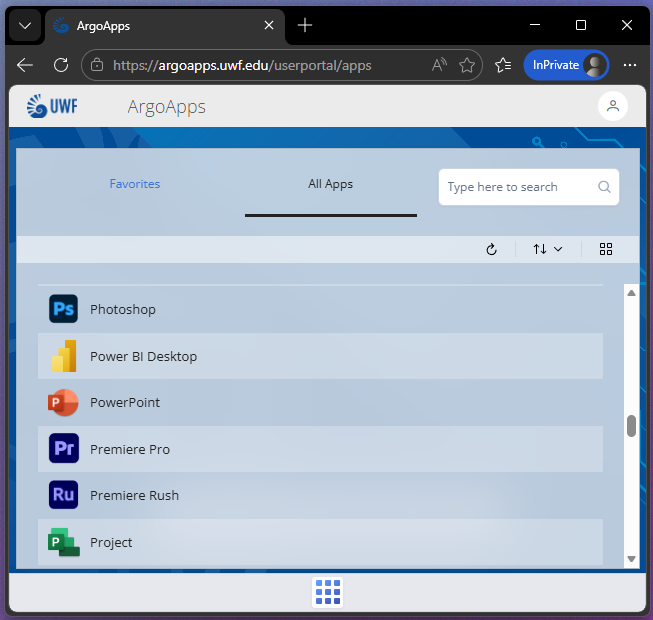653x620 pixels.
Task: Select the Premiere Rush icon
Action: 63,495
